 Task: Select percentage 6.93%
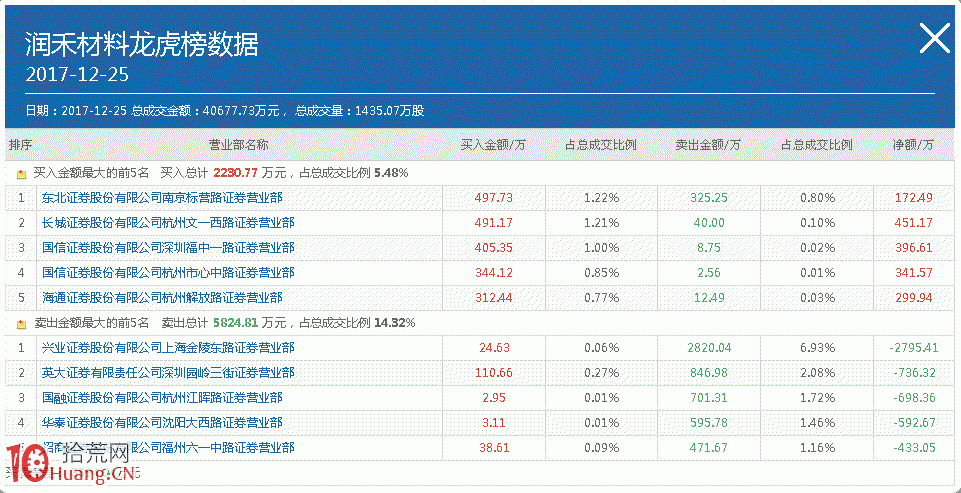click(818, 348)
